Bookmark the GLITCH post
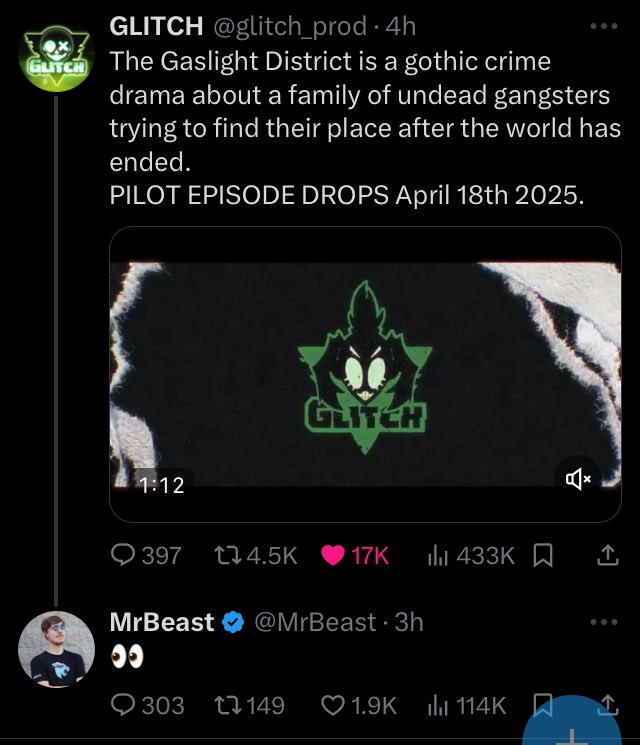640x745 pixels. coord(545,556)
